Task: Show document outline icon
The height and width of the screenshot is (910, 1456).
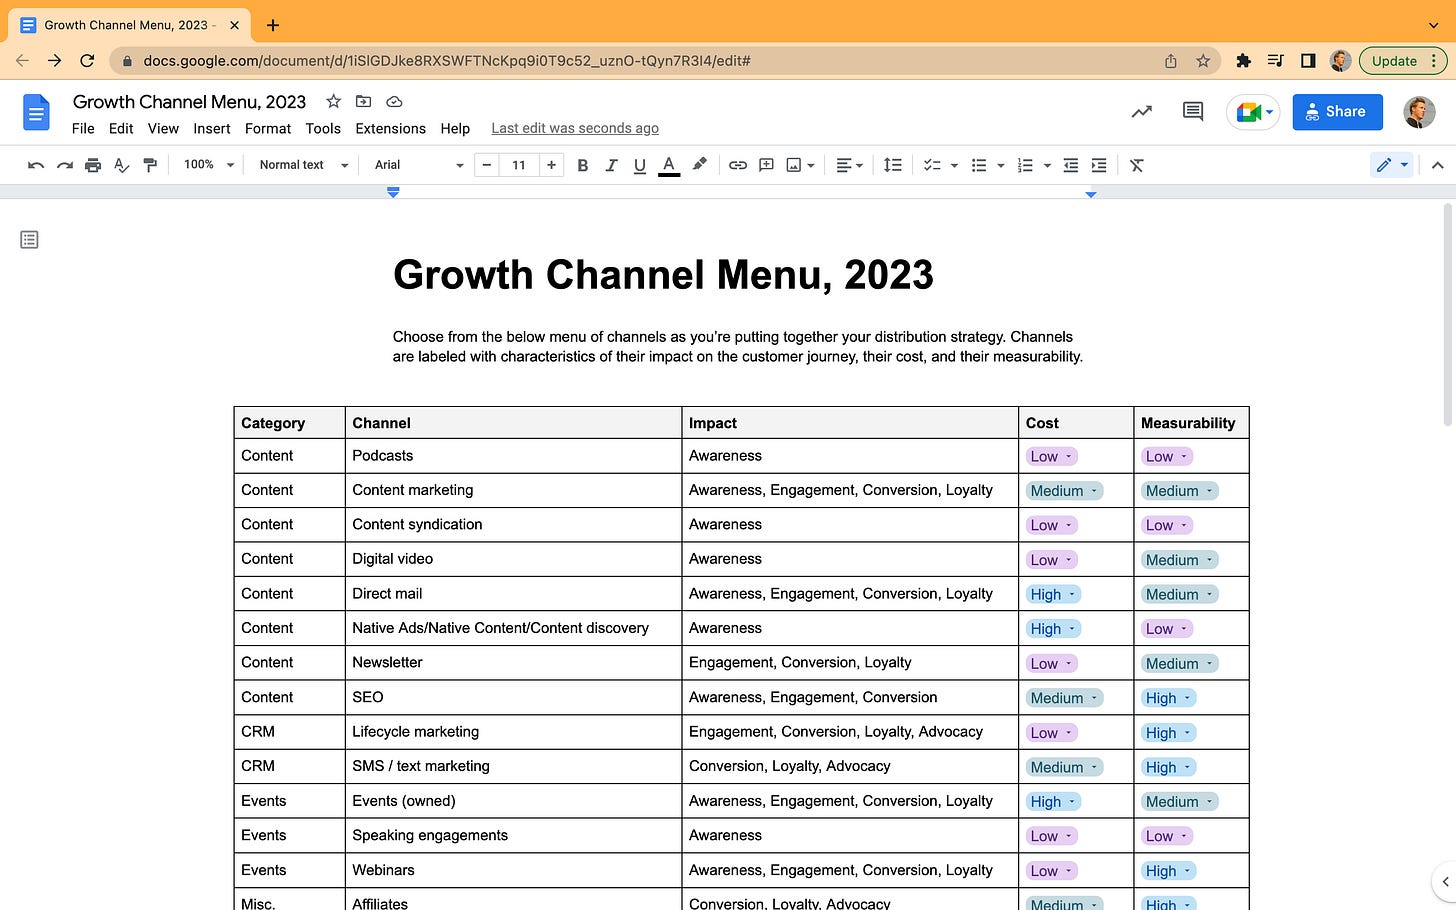Action: click(29, 240)
